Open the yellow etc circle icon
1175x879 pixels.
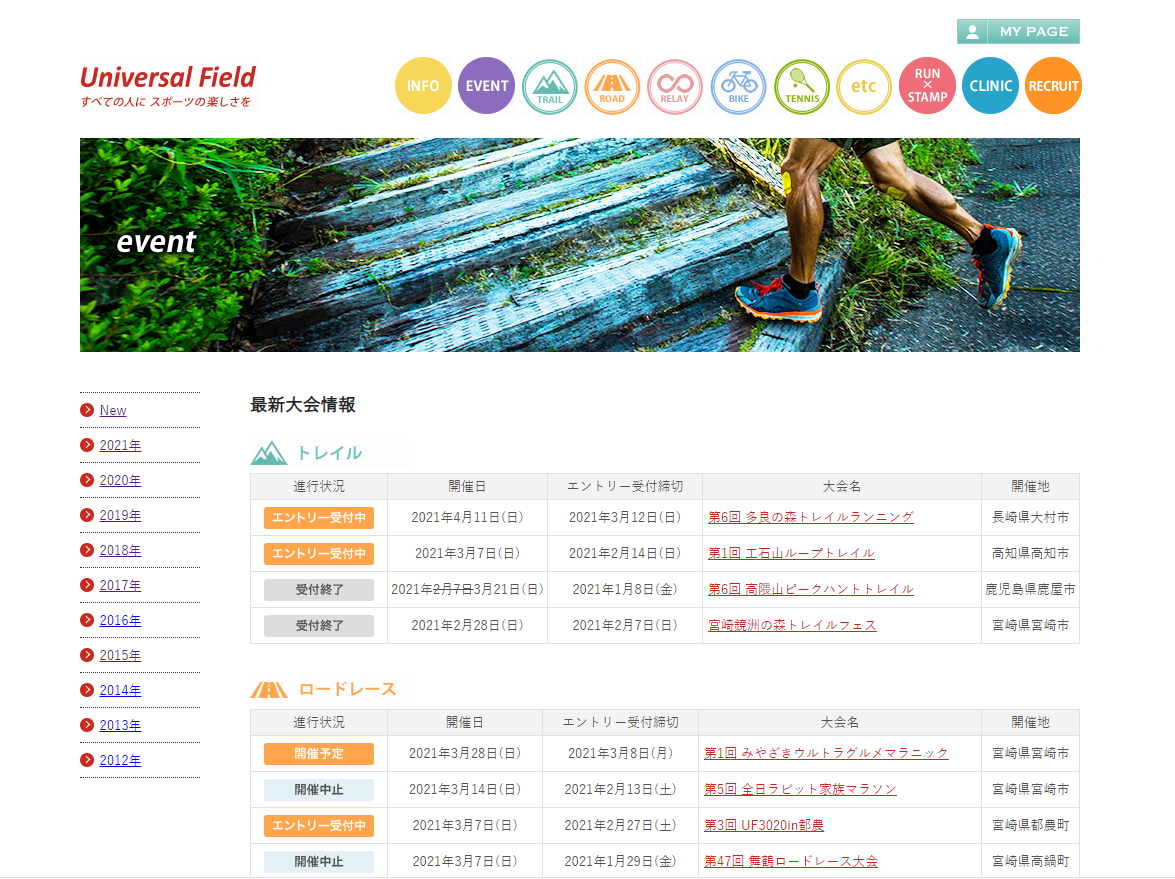(x=864, y=87)
